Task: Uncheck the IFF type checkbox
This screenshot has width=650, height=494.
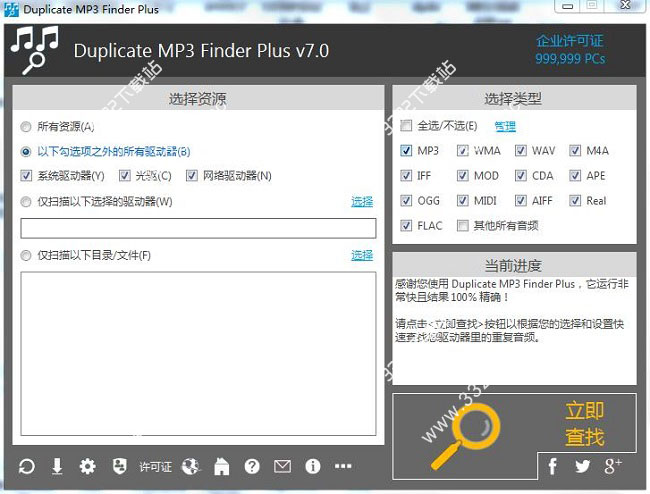Action: click(406, 176)
